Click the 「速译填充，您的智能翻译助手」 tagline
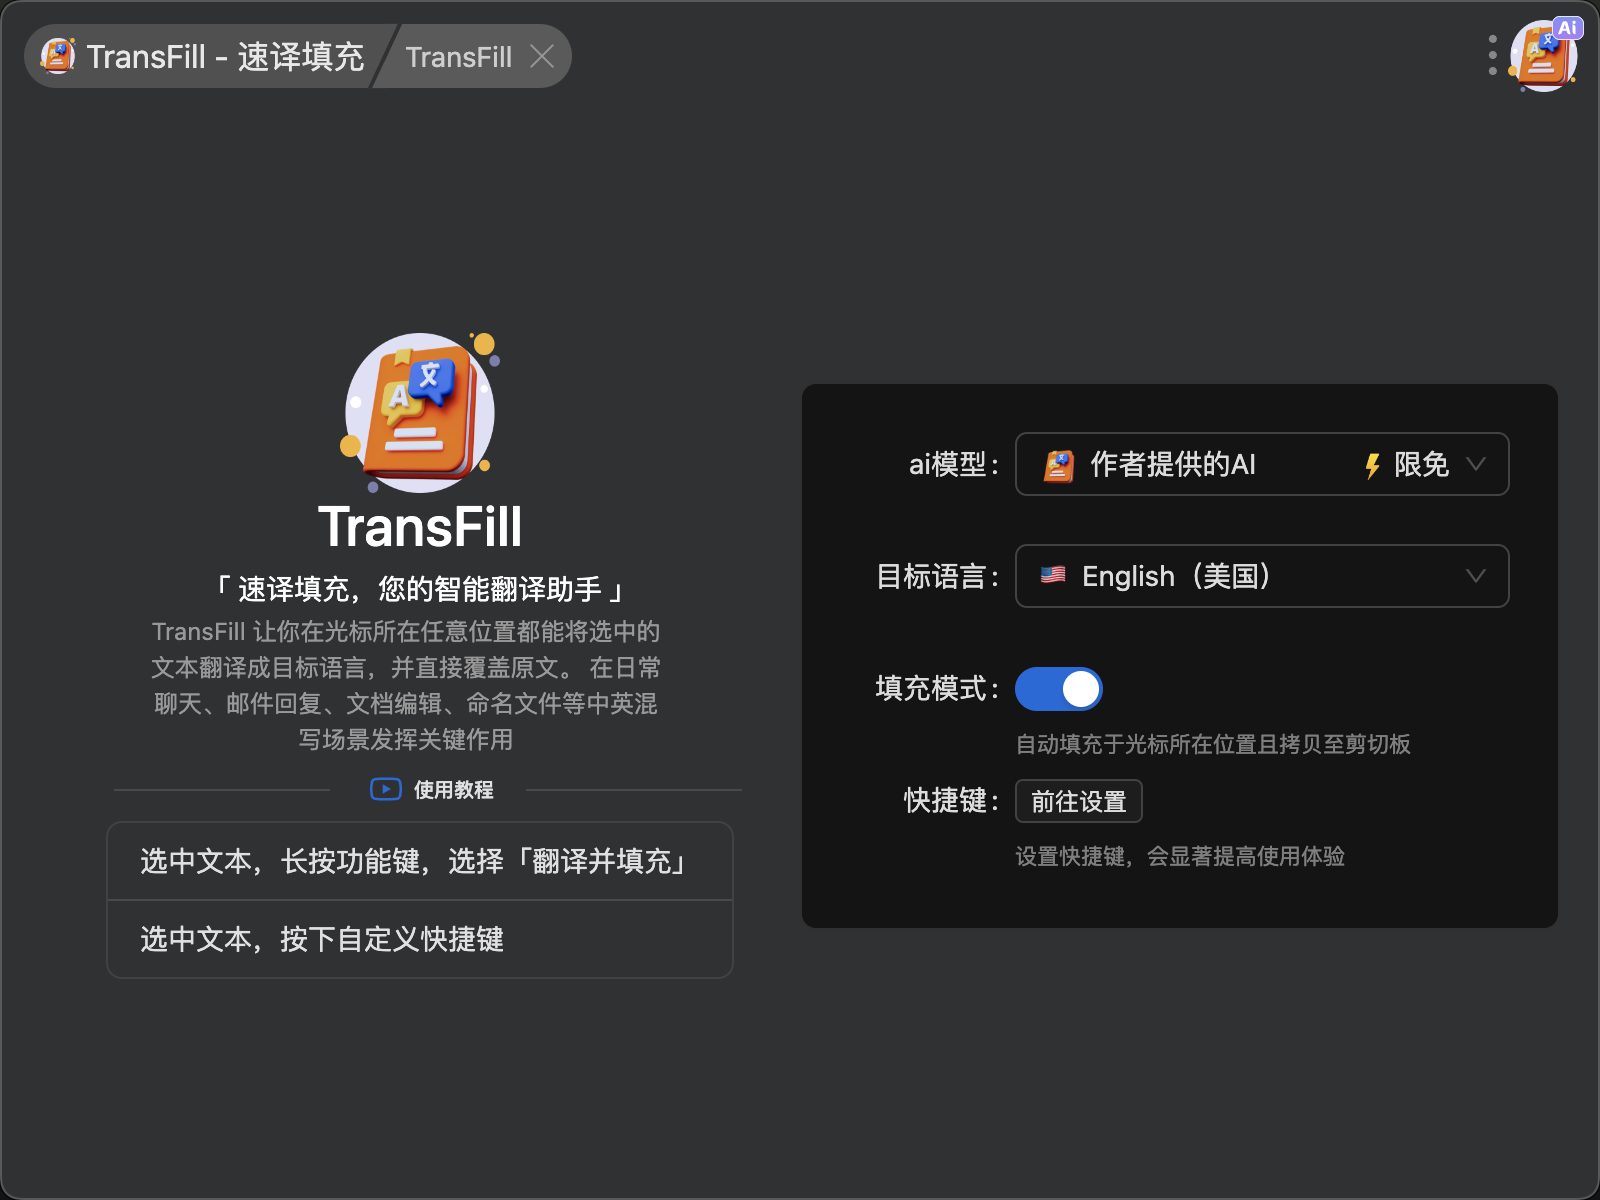The width and height of the screenshot is (1600, 1200). (420, 589)
